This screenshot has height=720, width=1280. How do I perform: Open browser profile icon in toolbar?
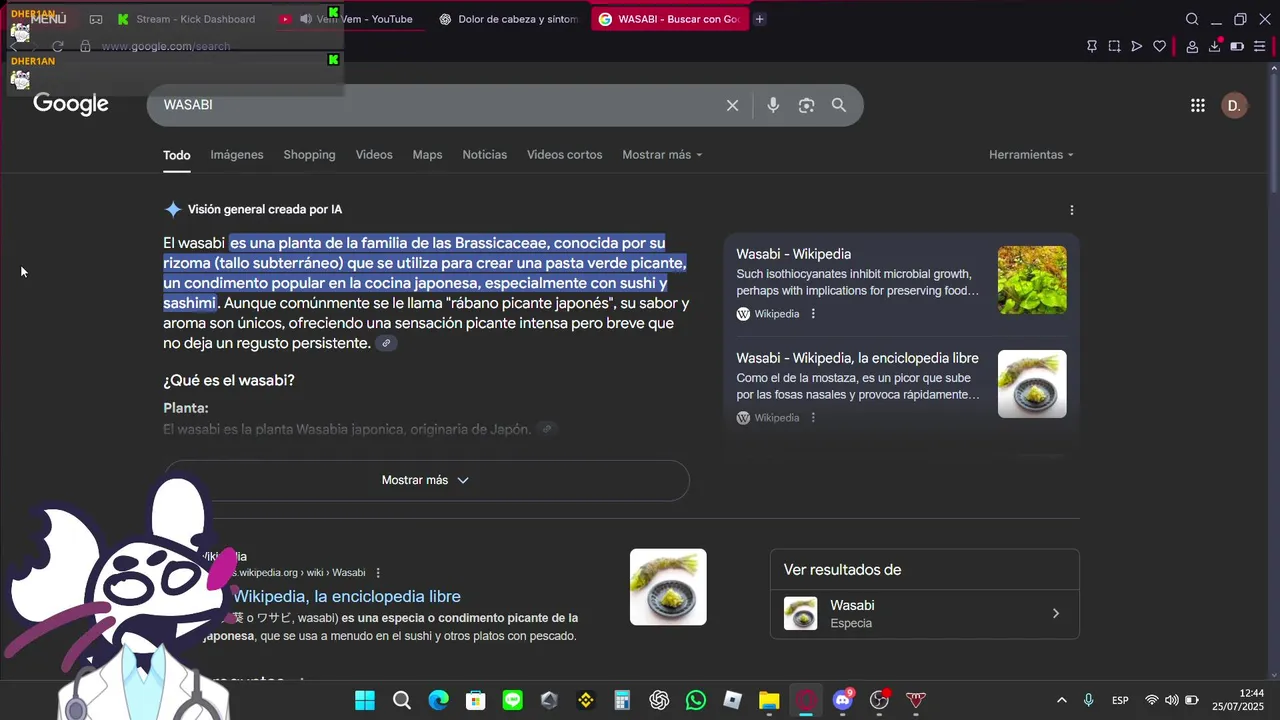pyautogui.click(x=1192, y=46)
